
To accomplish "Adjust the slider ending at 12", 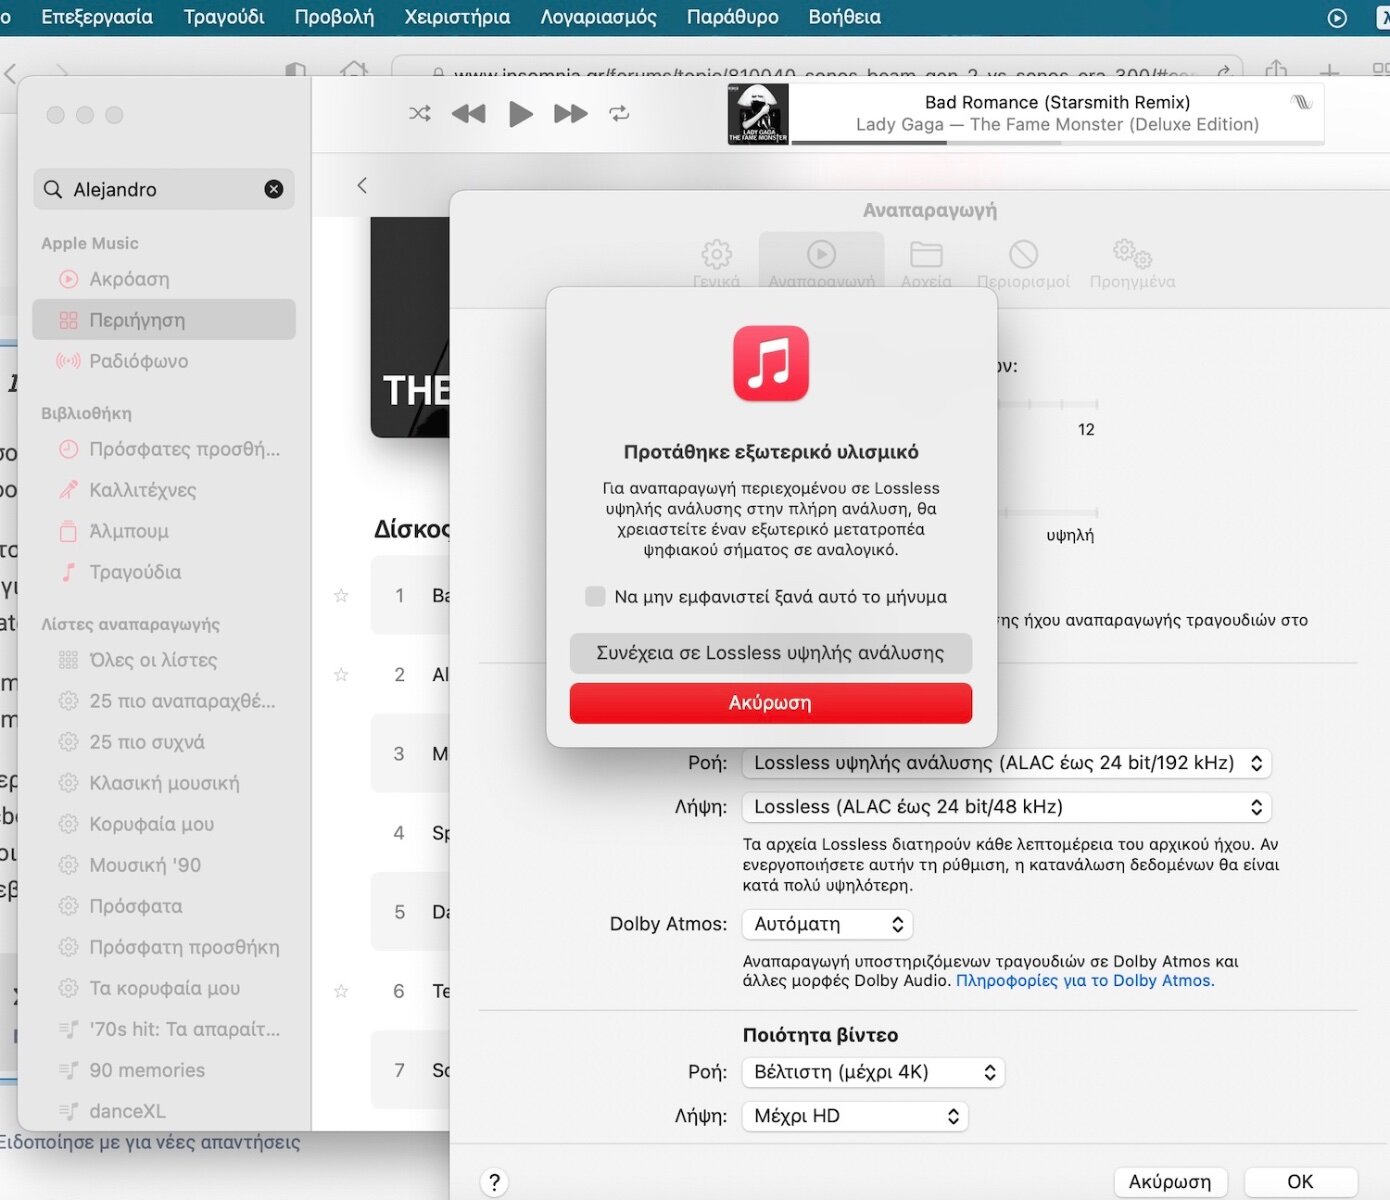I will (1048, 404).
